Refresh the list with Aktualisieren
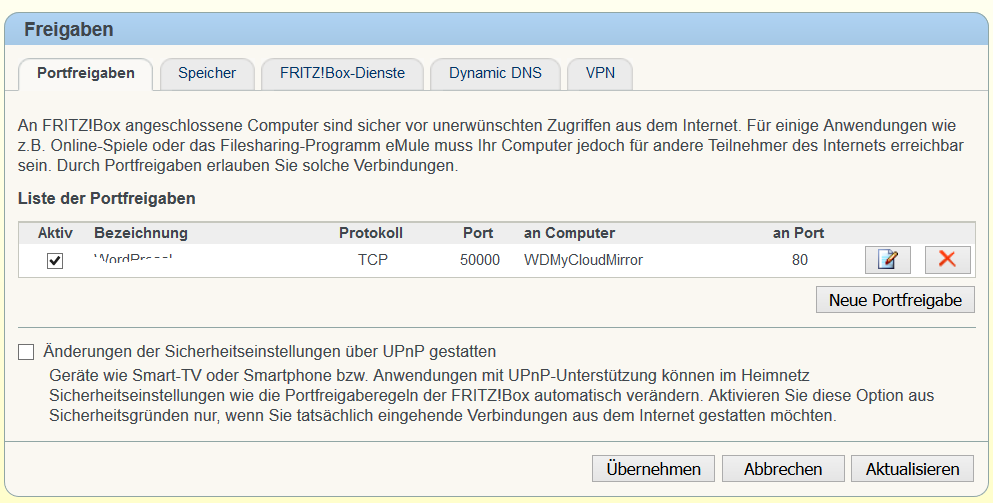The width and height of the screenshot is (993, 503). click(x=911, y=468)
